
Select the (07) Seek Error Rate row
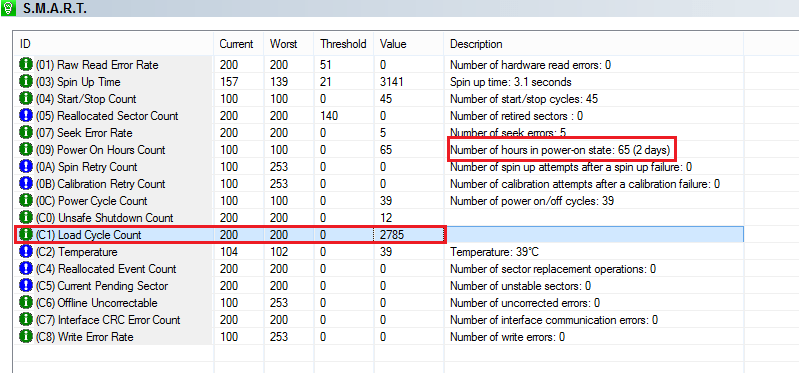(x=379, y=132)
